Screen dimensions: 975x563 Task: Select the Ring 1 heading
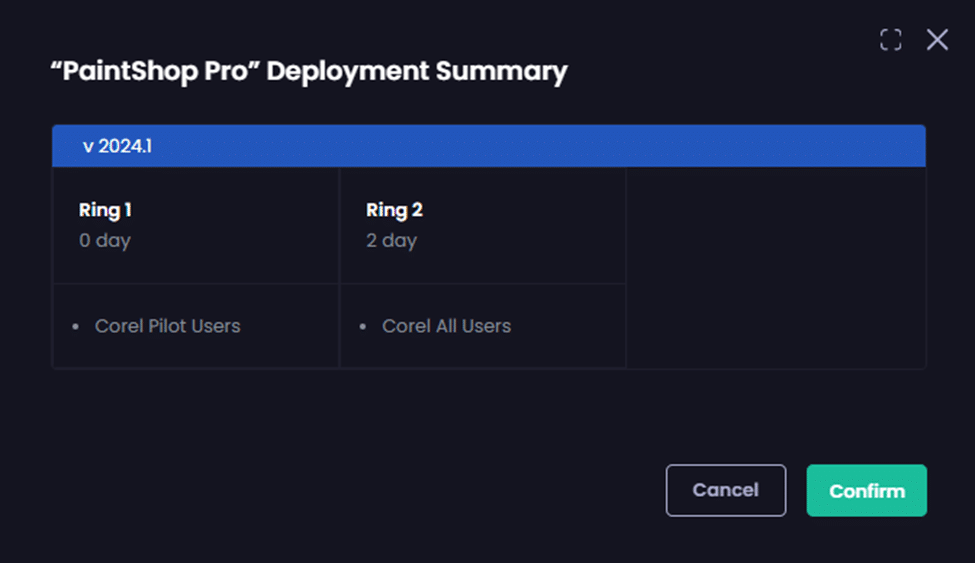(105, 210)
